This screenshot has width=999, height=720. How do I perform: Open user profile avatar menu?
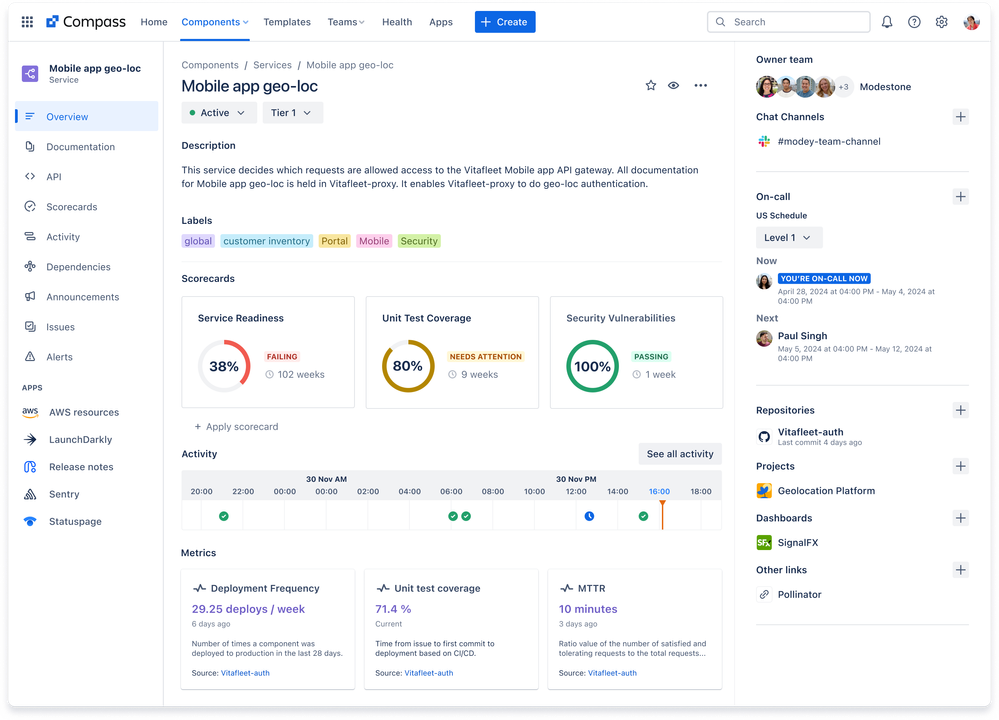[971, 22]
